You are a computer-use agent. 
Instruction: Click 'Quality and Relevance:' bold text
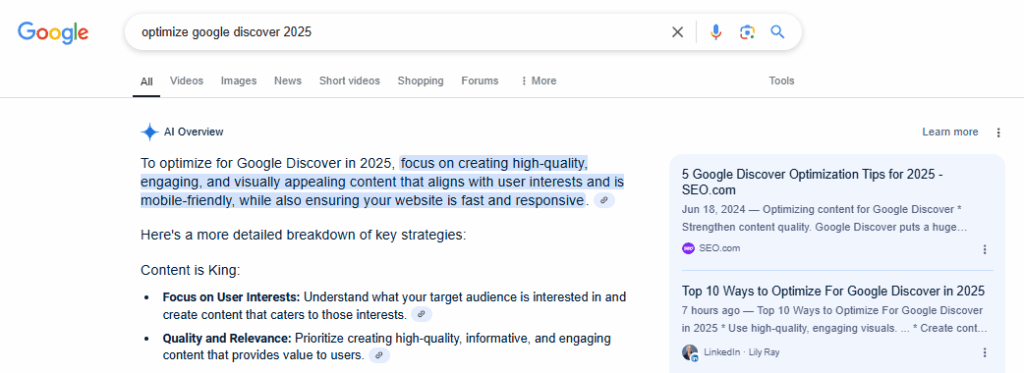[x=227, y=339]
